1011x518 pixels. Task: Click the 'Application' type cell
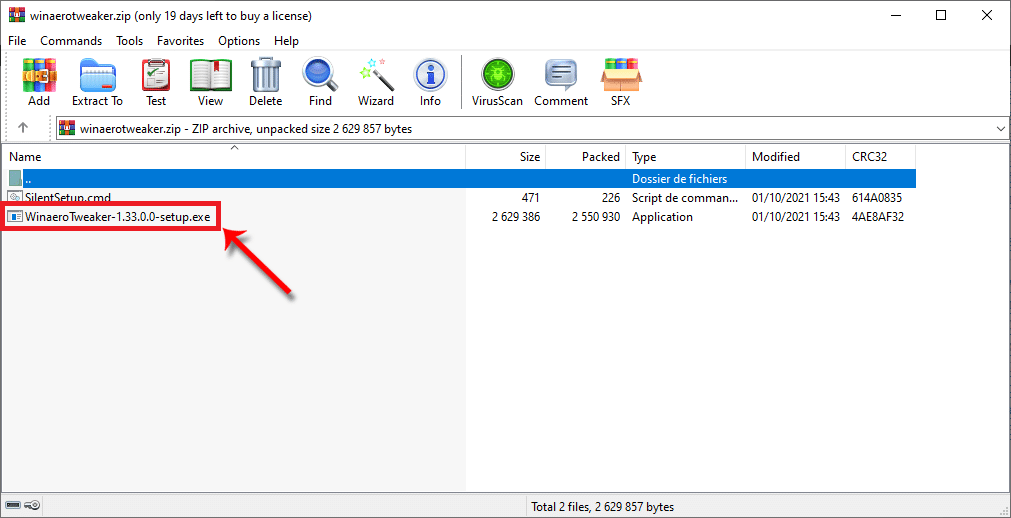662,217
